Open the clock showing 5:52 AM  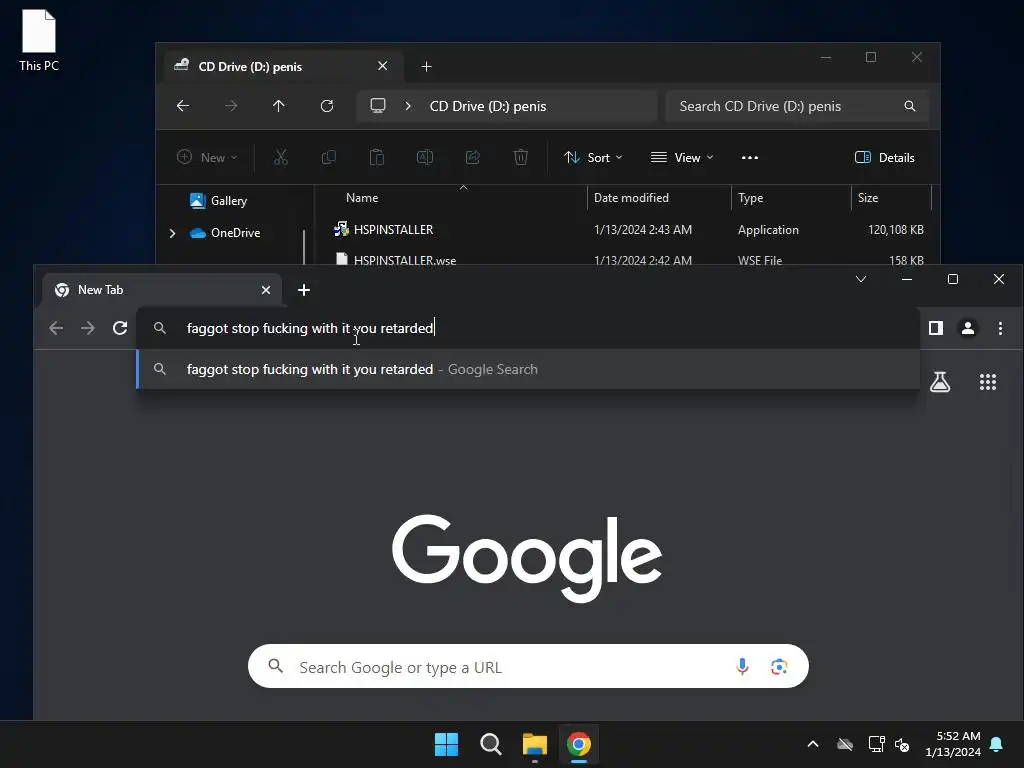pos(953,744)
